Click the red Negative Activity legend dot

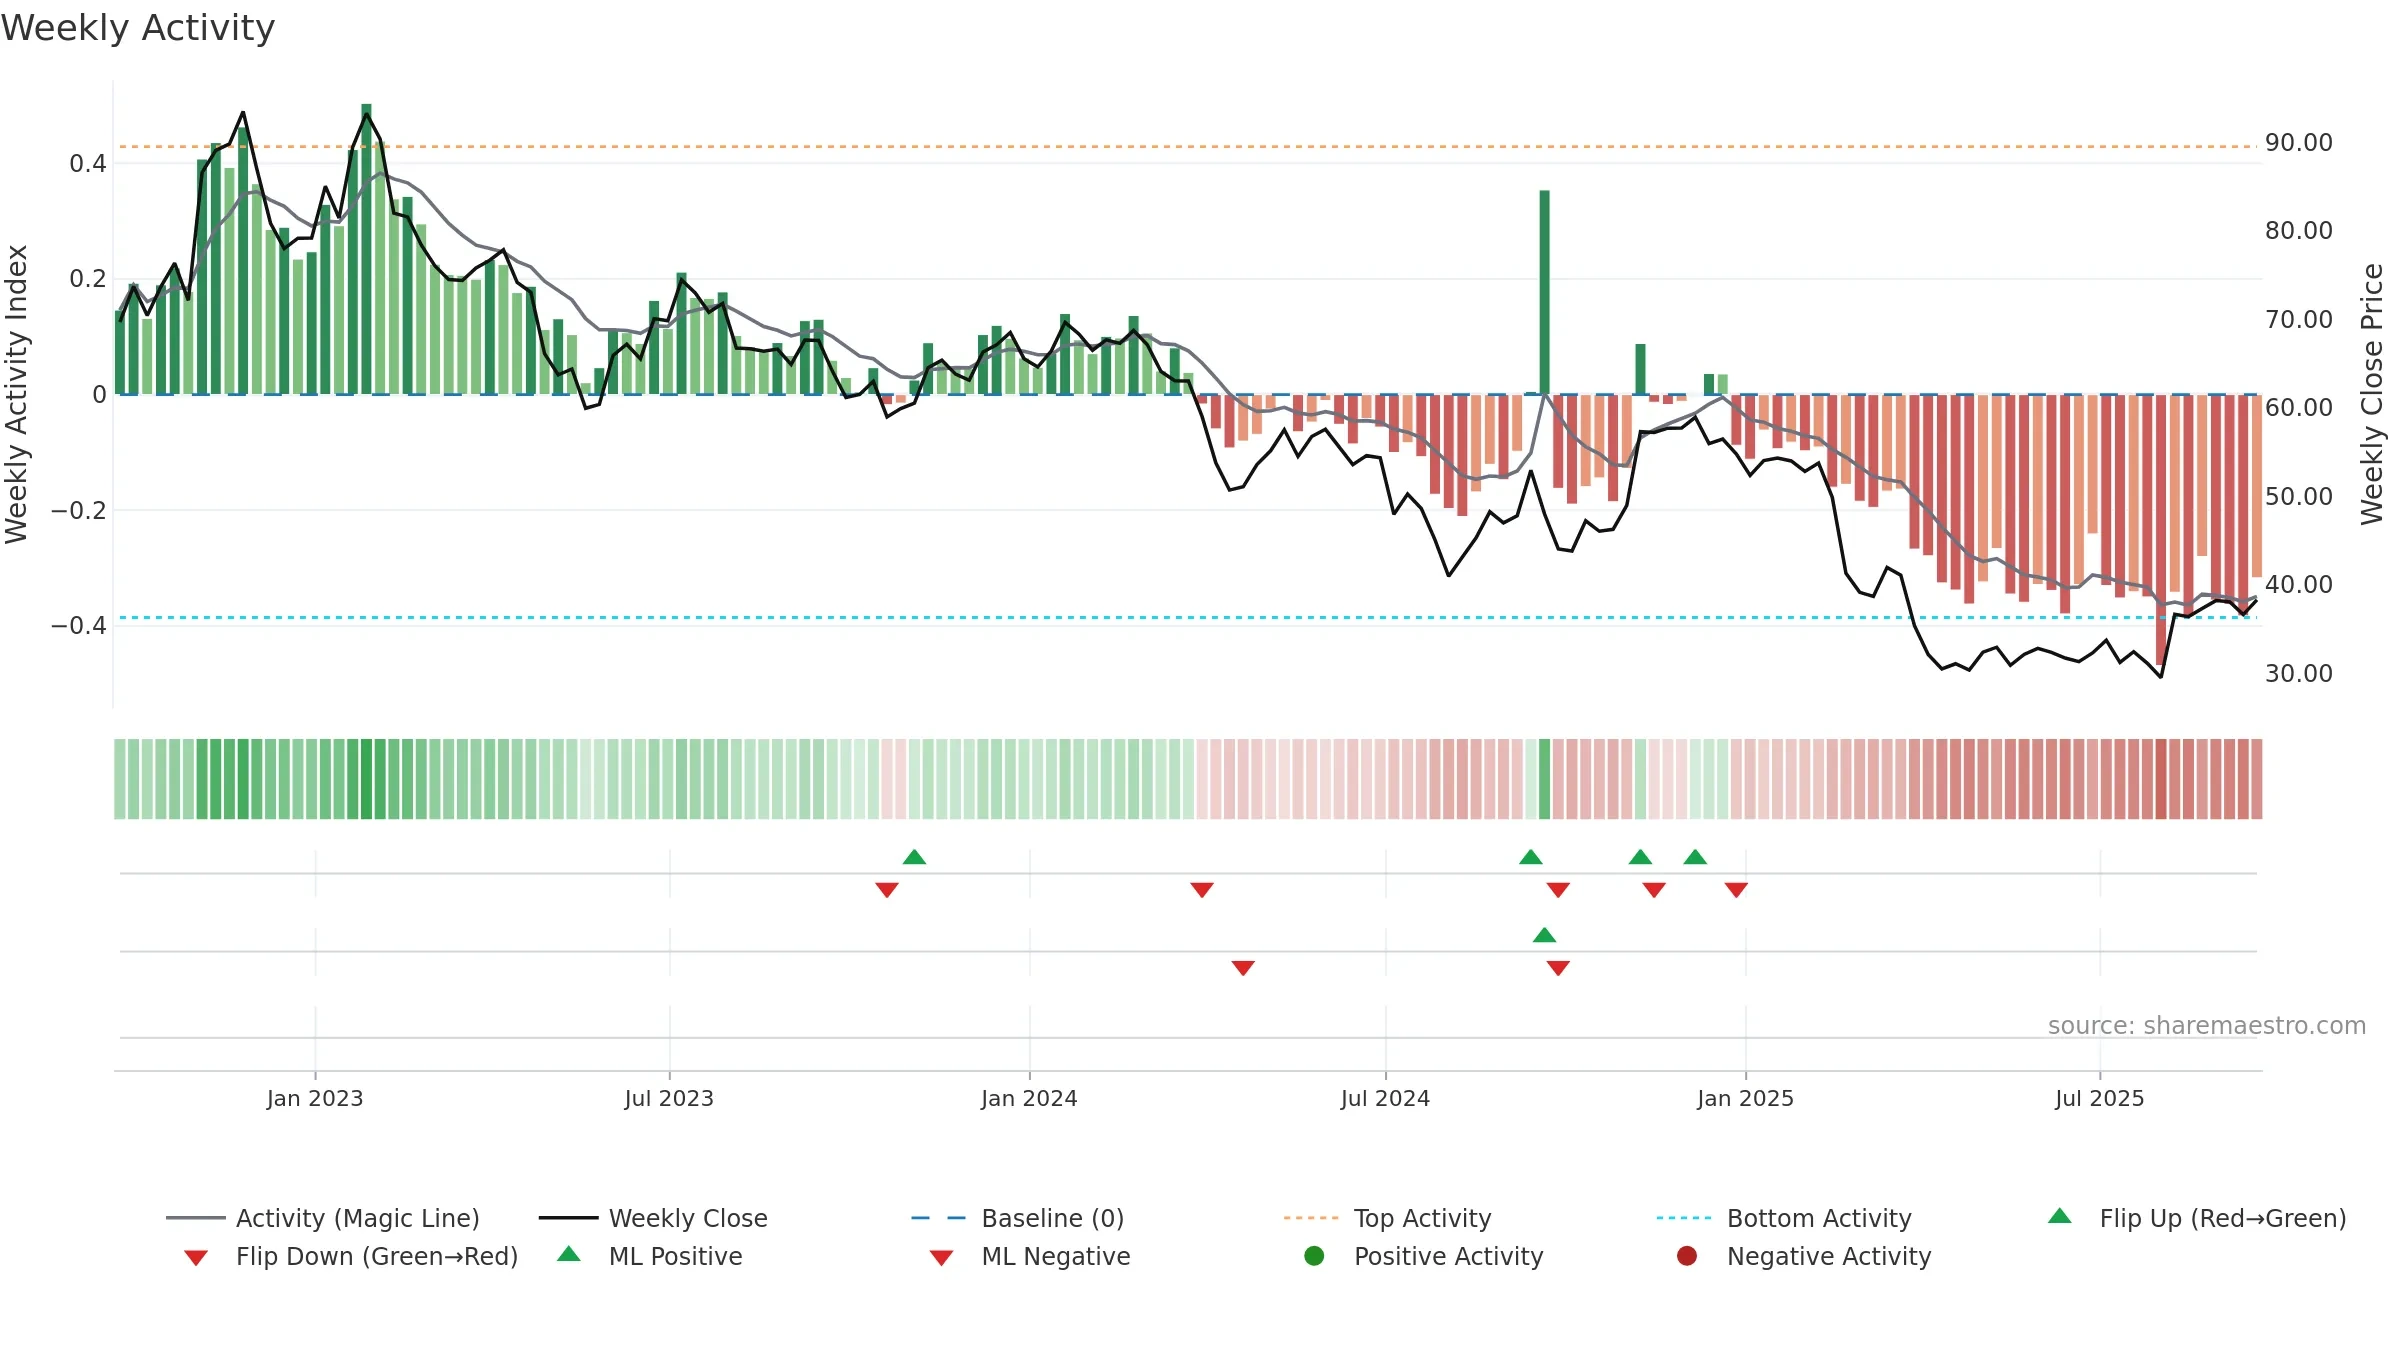(x=1687, y=1256)
